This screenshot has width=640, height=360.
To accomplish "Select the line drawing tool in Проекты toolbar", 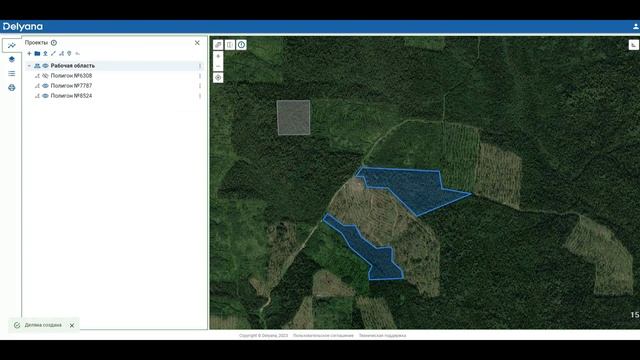I will 53,53.
